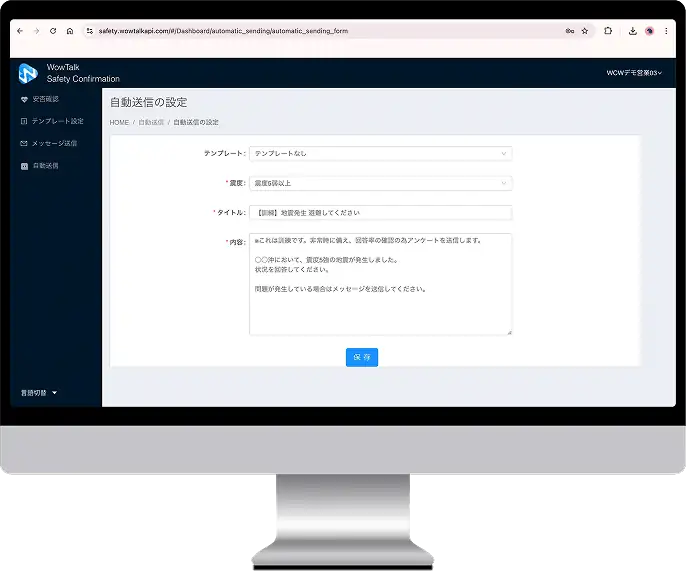This screenshot has height=572, width=686.
Task: Open the extensions puzzle icon
Action: click(608, 31)
